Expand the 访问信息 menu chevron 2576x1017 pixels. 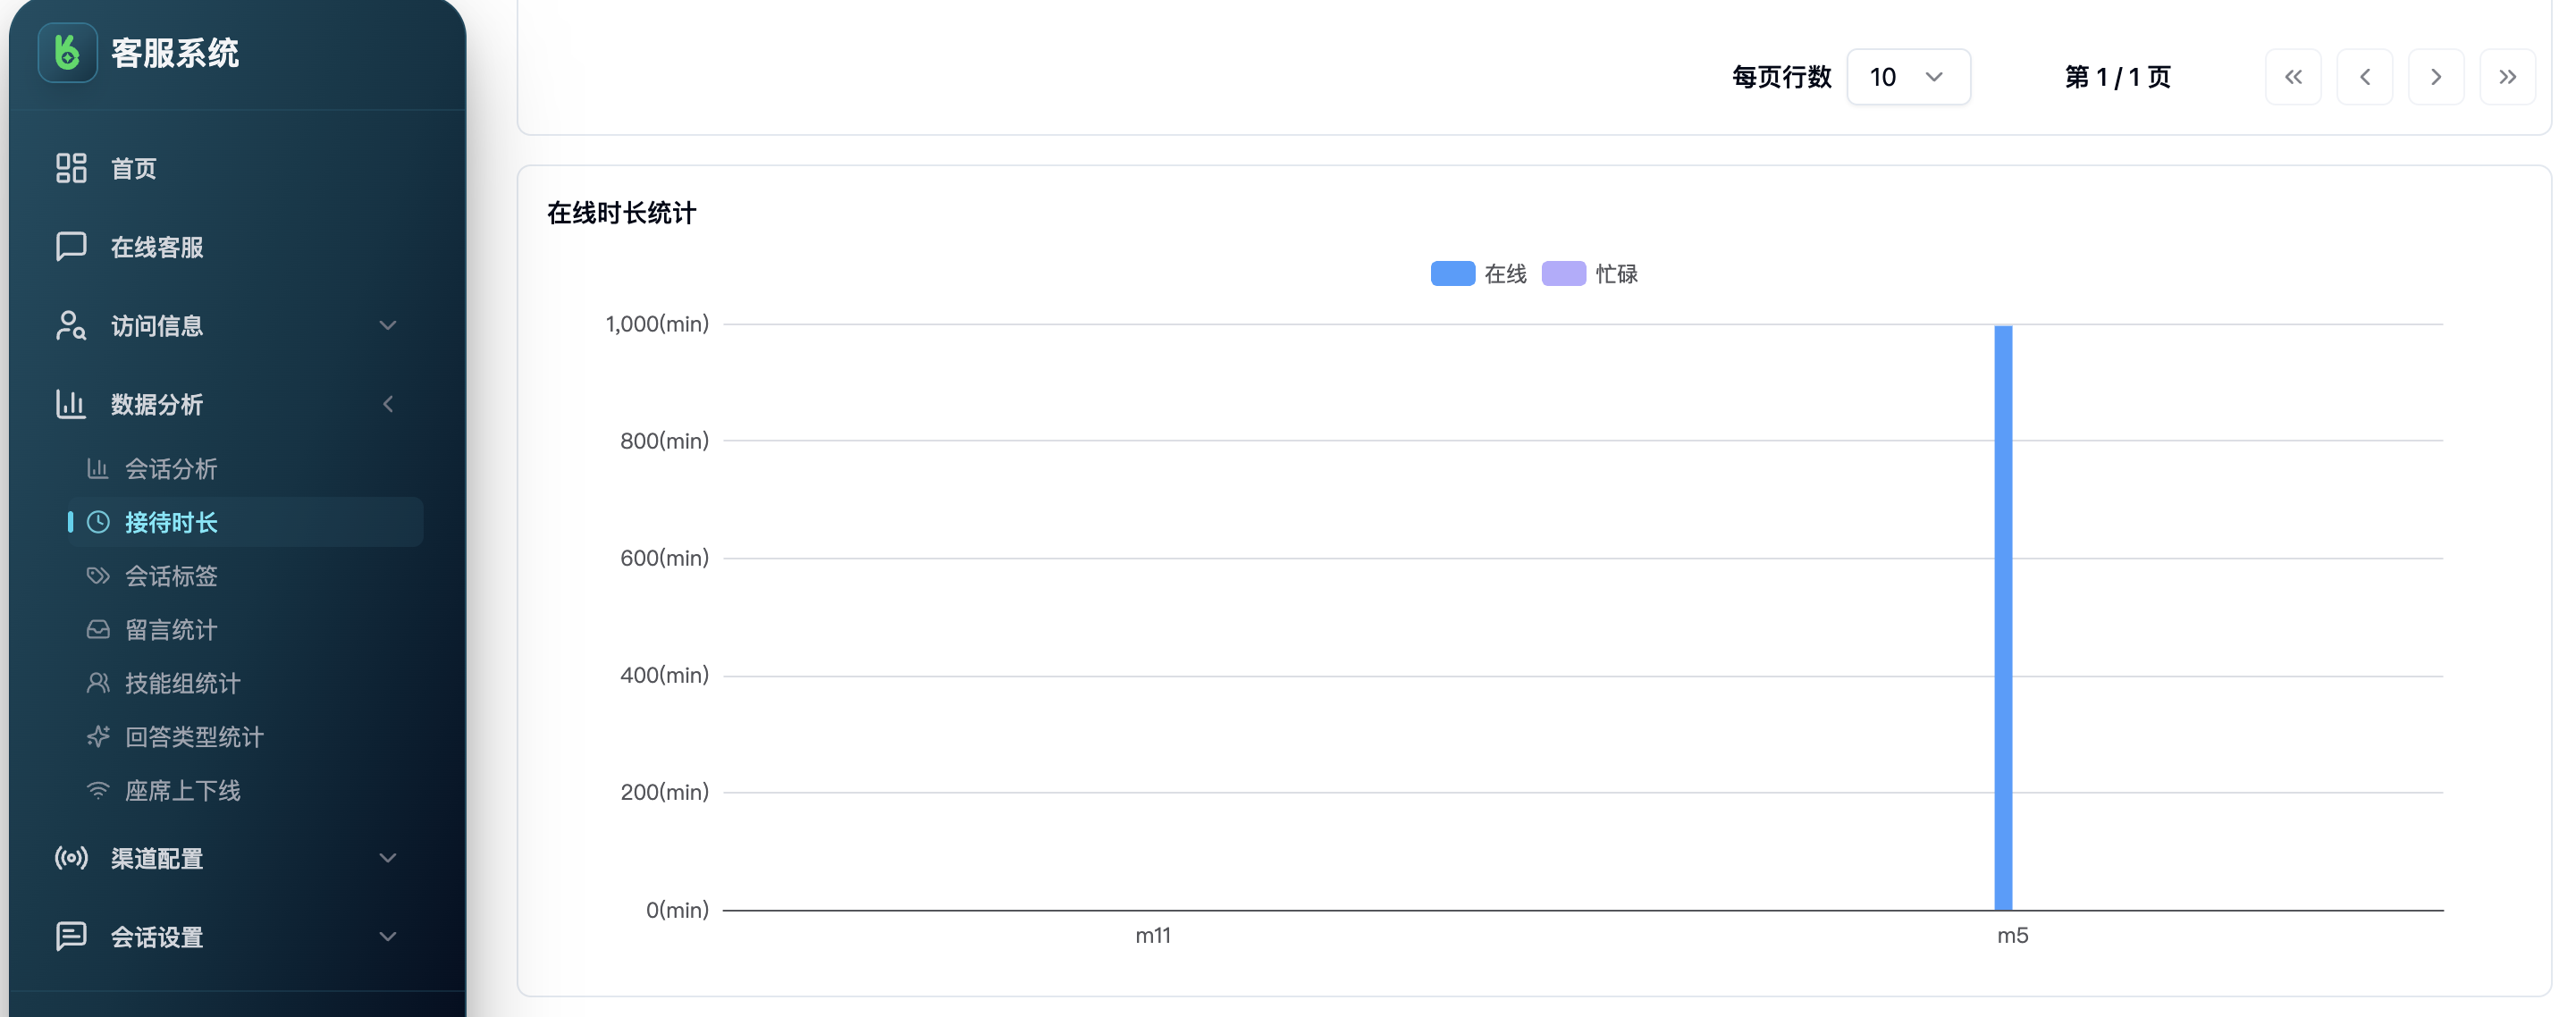tap(388, 325)
